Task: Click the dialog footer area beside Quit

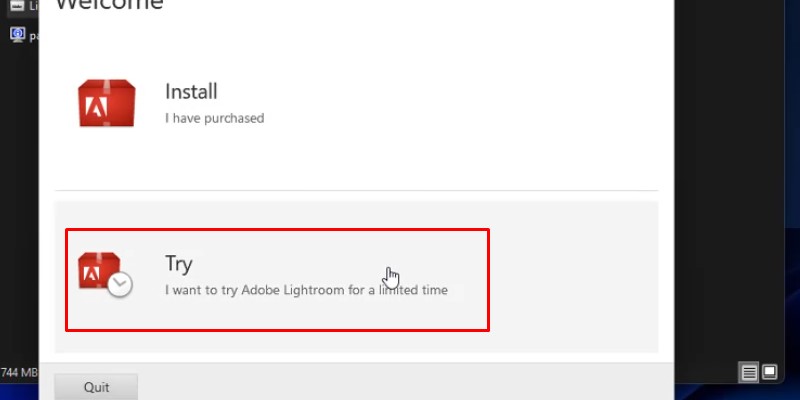Action: coord(400,386)
